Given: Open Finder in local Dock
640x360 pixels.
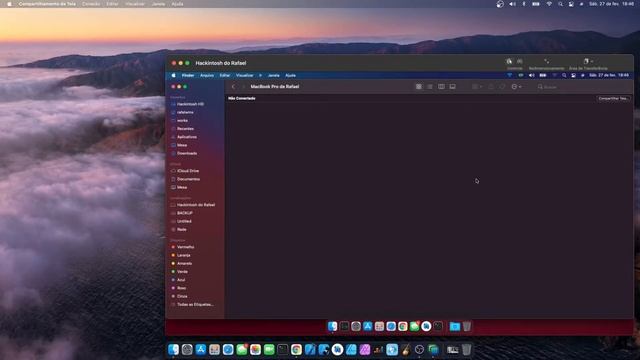Looking at the screenshot, I should (173, 349).
